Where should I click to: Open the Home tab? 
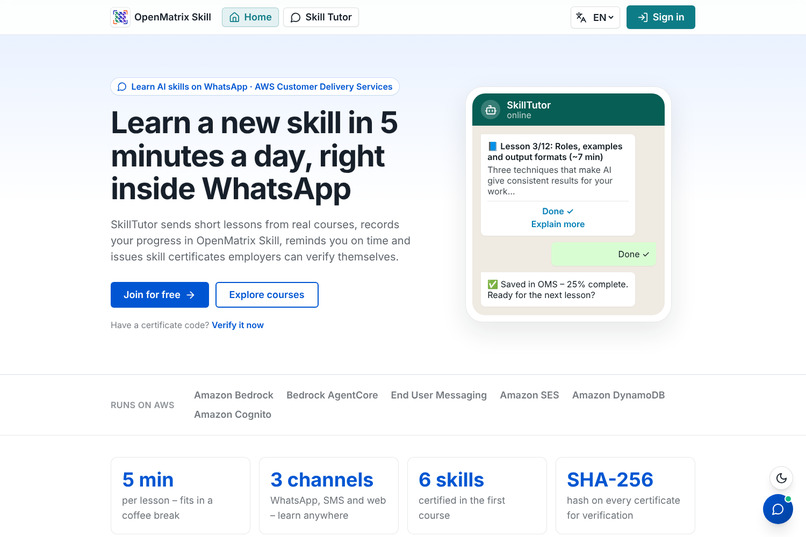point(250,17)
